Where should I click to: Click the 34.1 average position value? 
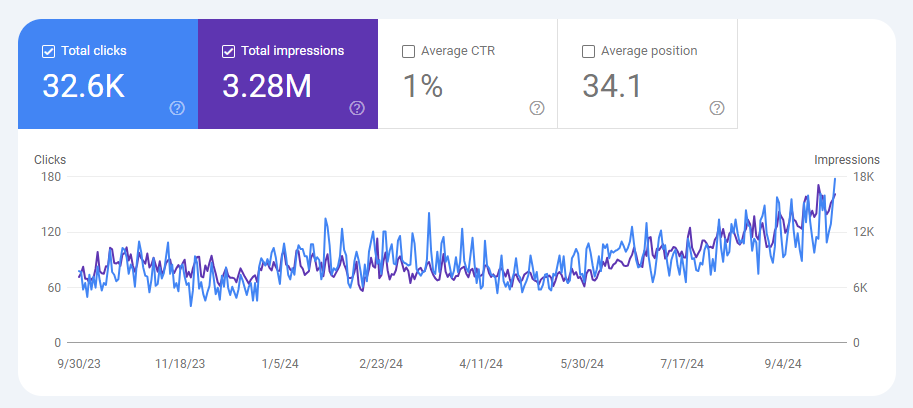(611, 86)
